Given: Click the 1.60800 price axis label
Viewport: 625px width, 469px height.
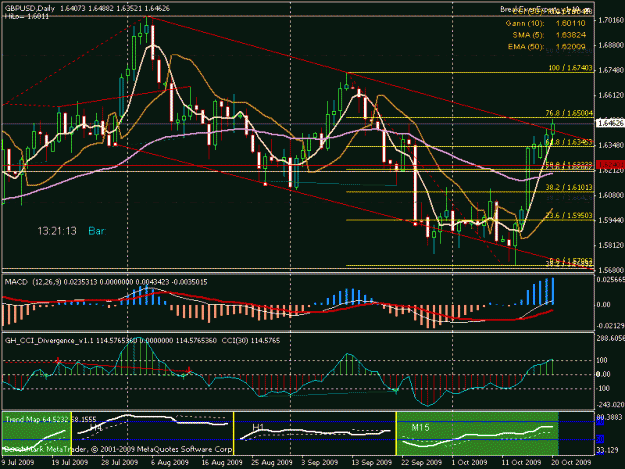Looking at the screenshot, I should (x=611, y=195).
